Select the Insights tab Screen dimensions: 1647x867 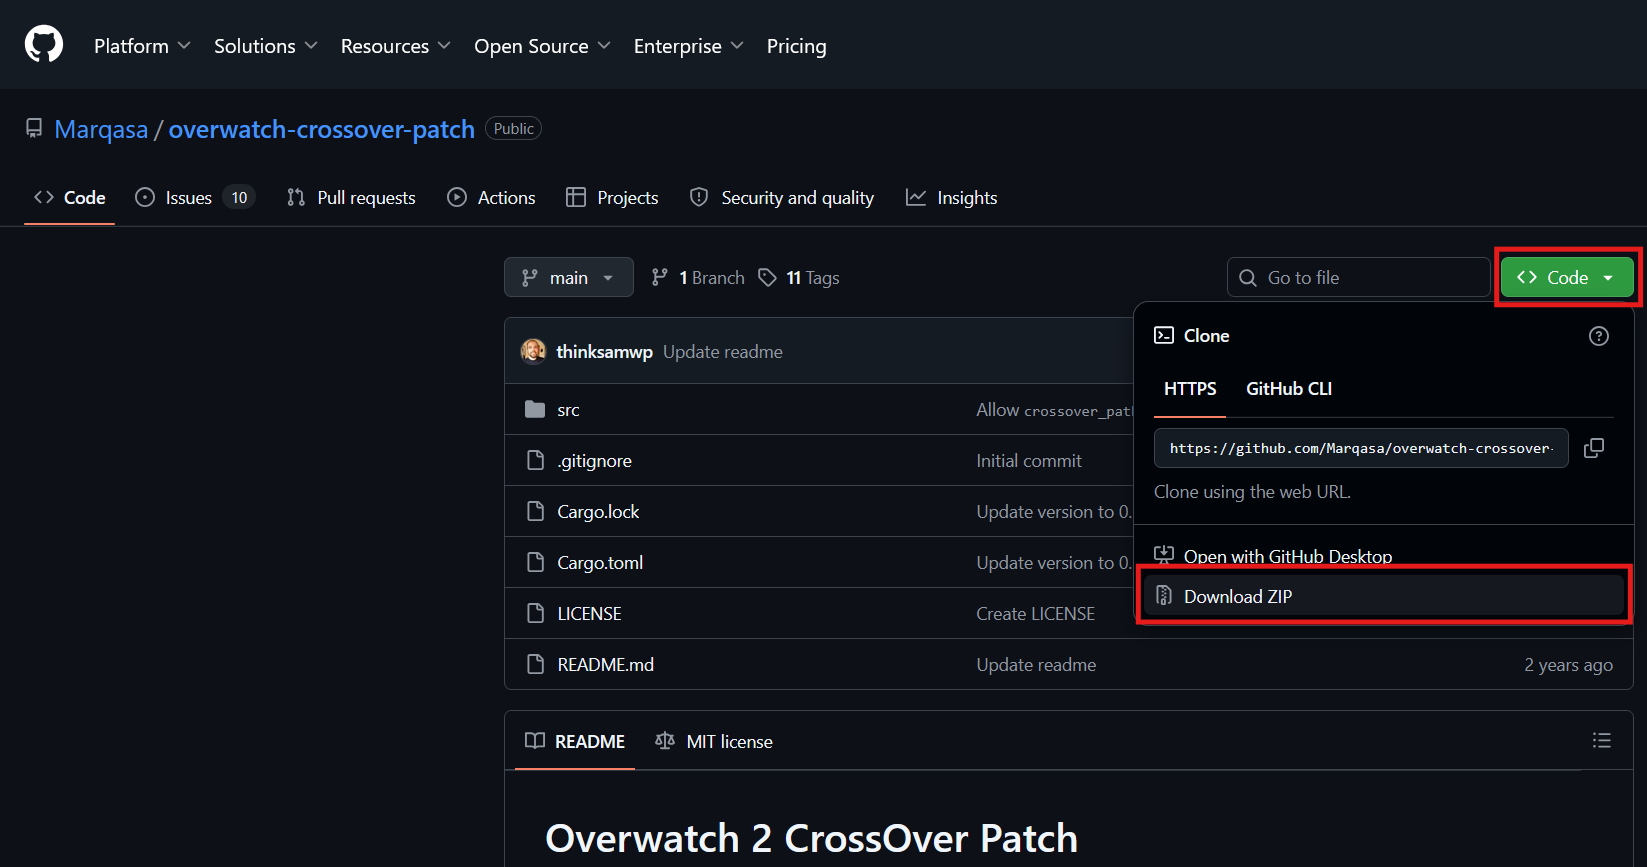click(x=952, y=198)
